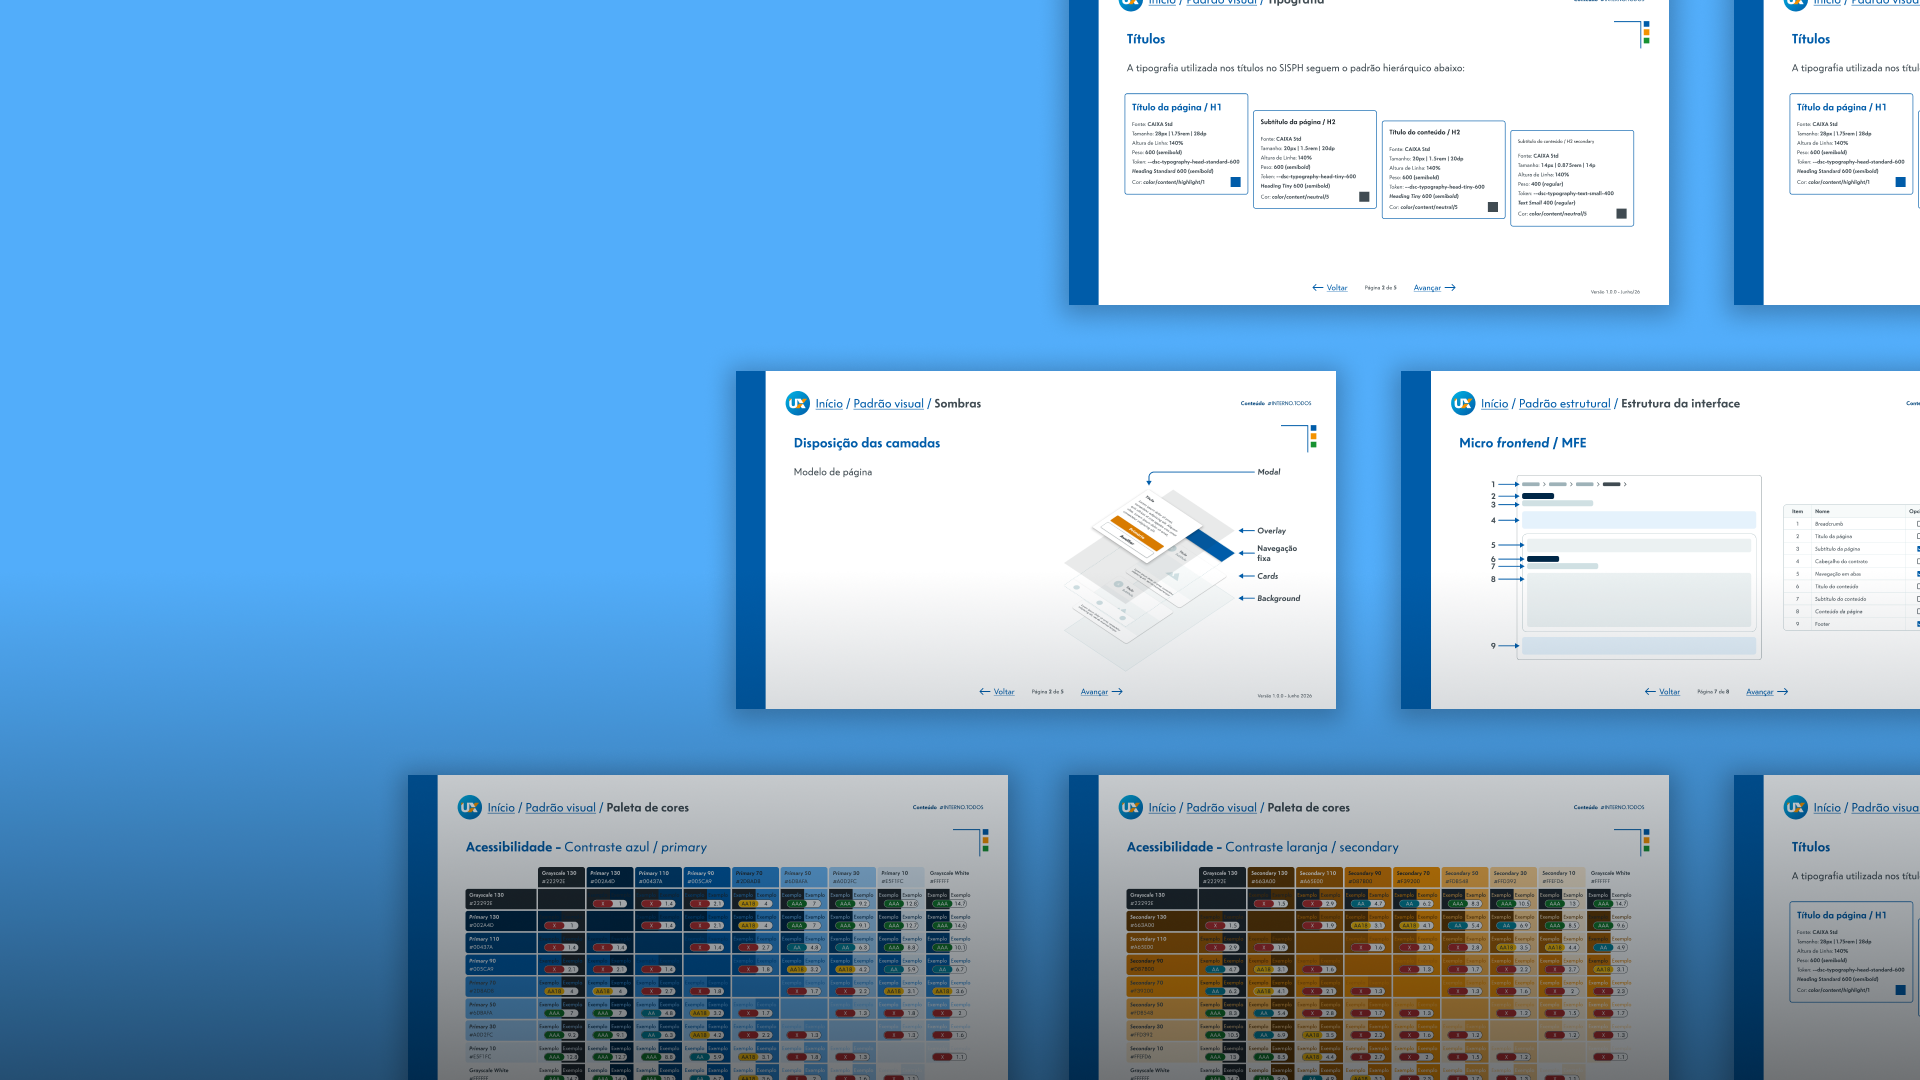Open the Início link on the Sombras slide
The height and width of the screenshot is (1080, 1920).
[x=829, y=404]
